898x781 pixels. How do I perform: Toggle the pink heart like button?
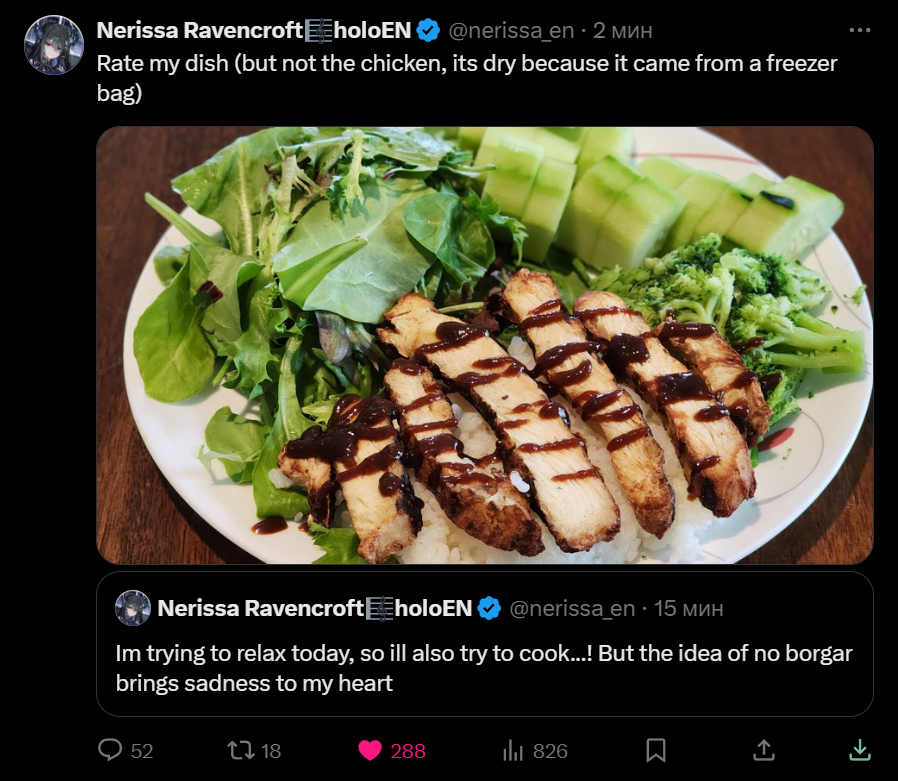click(x=370, y=750)
